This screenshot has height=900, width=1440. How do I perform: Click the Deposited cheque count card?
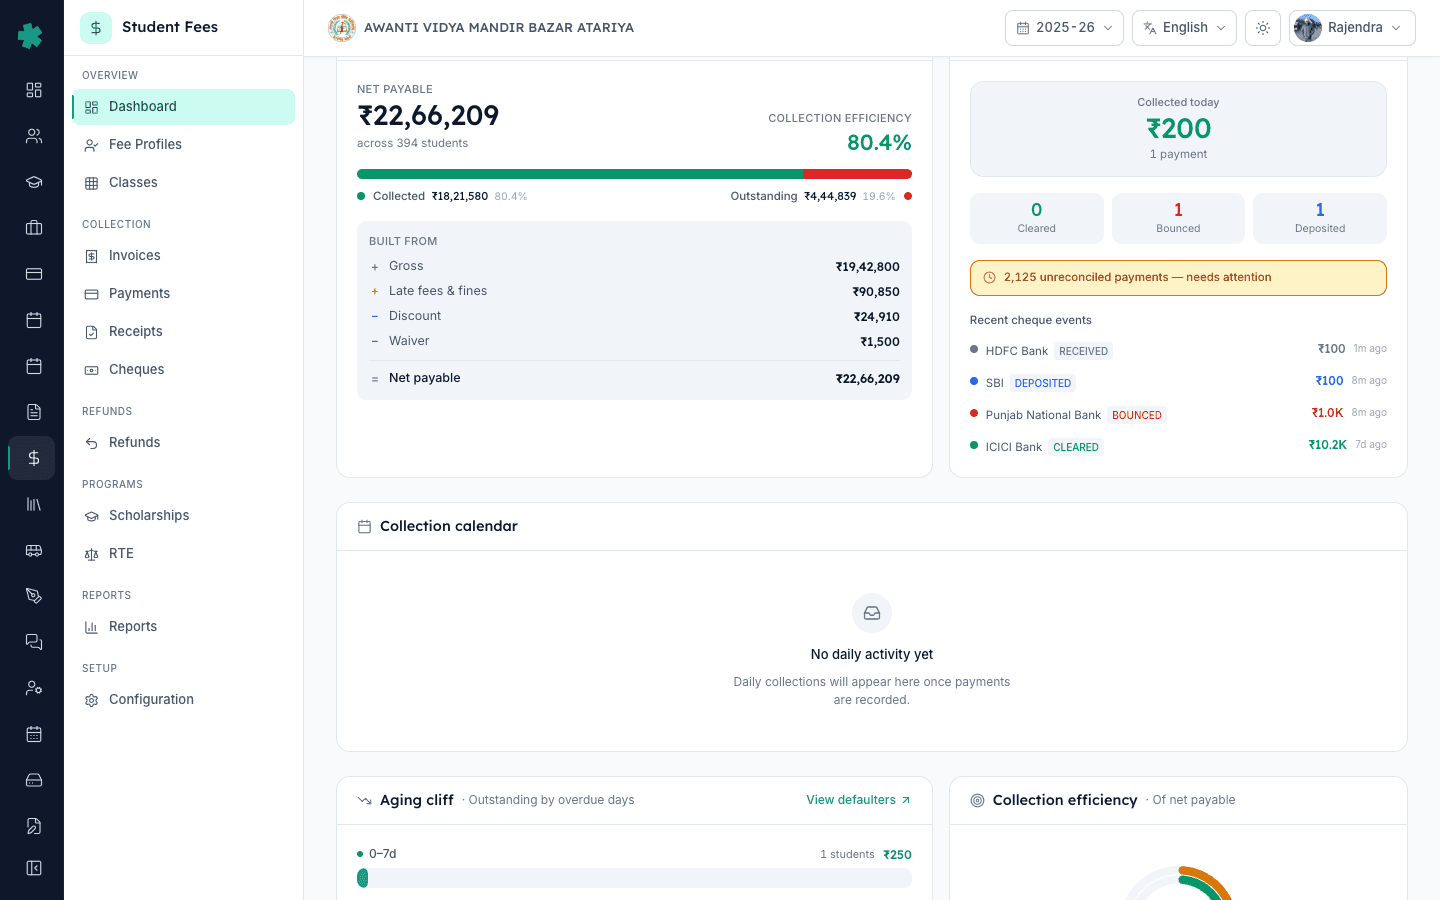coord(1320,218)
